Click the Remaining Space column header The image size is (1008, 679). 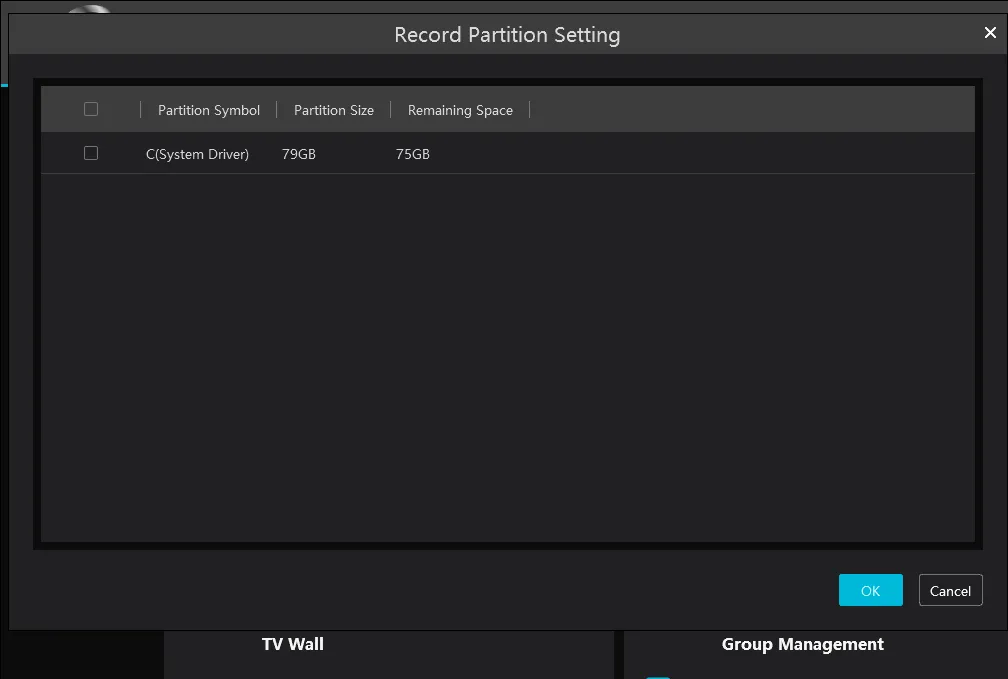[x=460, y=110]
